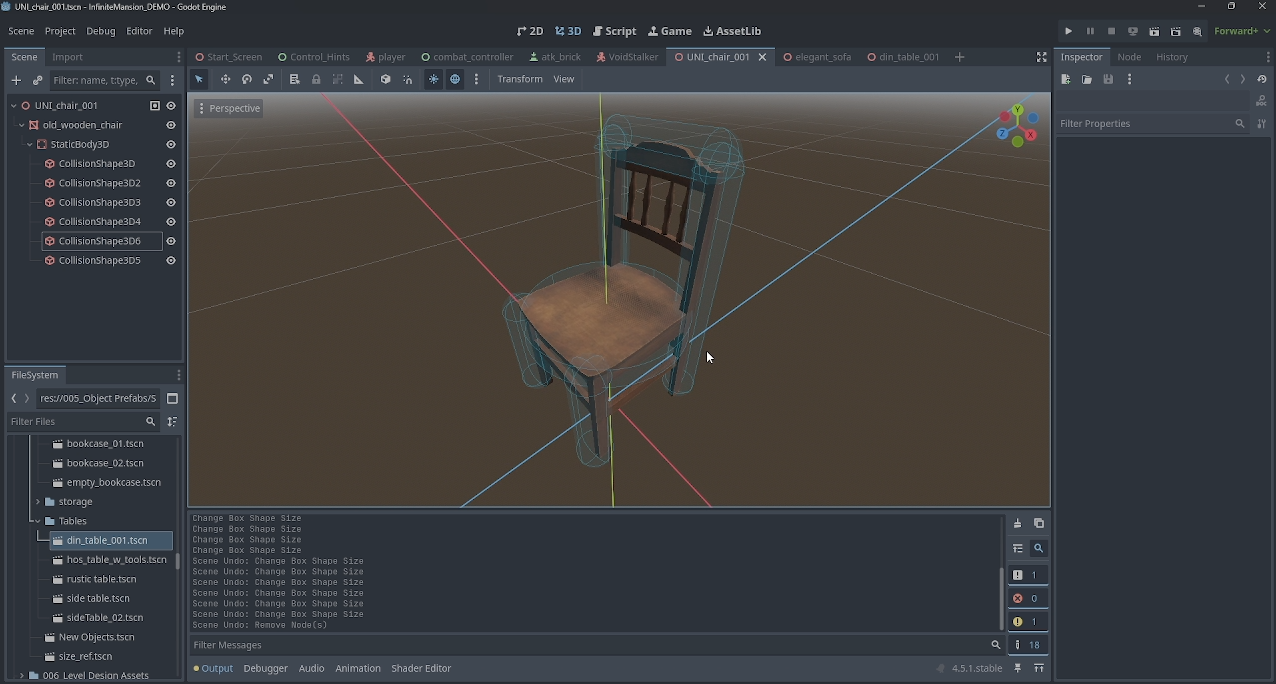1276x684 pixels.
Task: Choose the Scale mode tool
Action: tap(268, 79)
